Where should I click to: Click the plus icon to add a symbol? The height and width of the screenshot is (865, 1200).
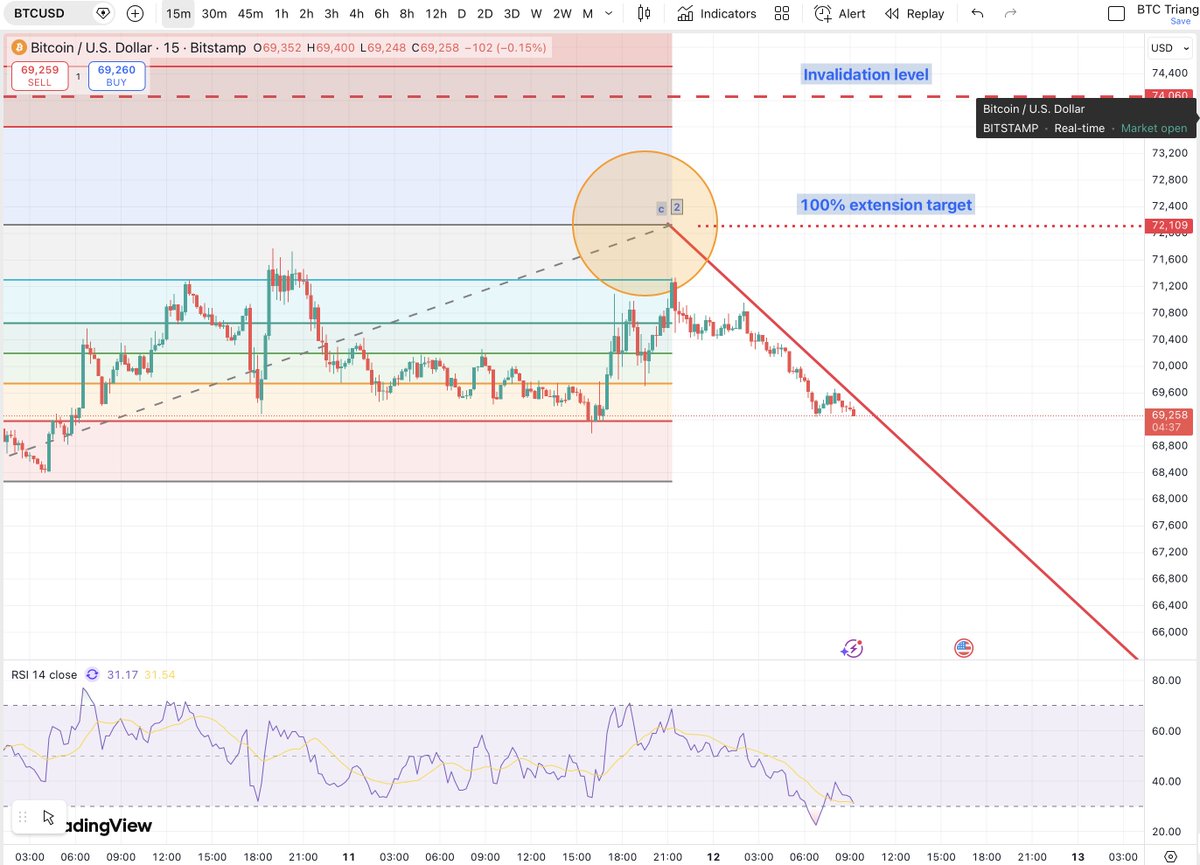pos(134,14)
